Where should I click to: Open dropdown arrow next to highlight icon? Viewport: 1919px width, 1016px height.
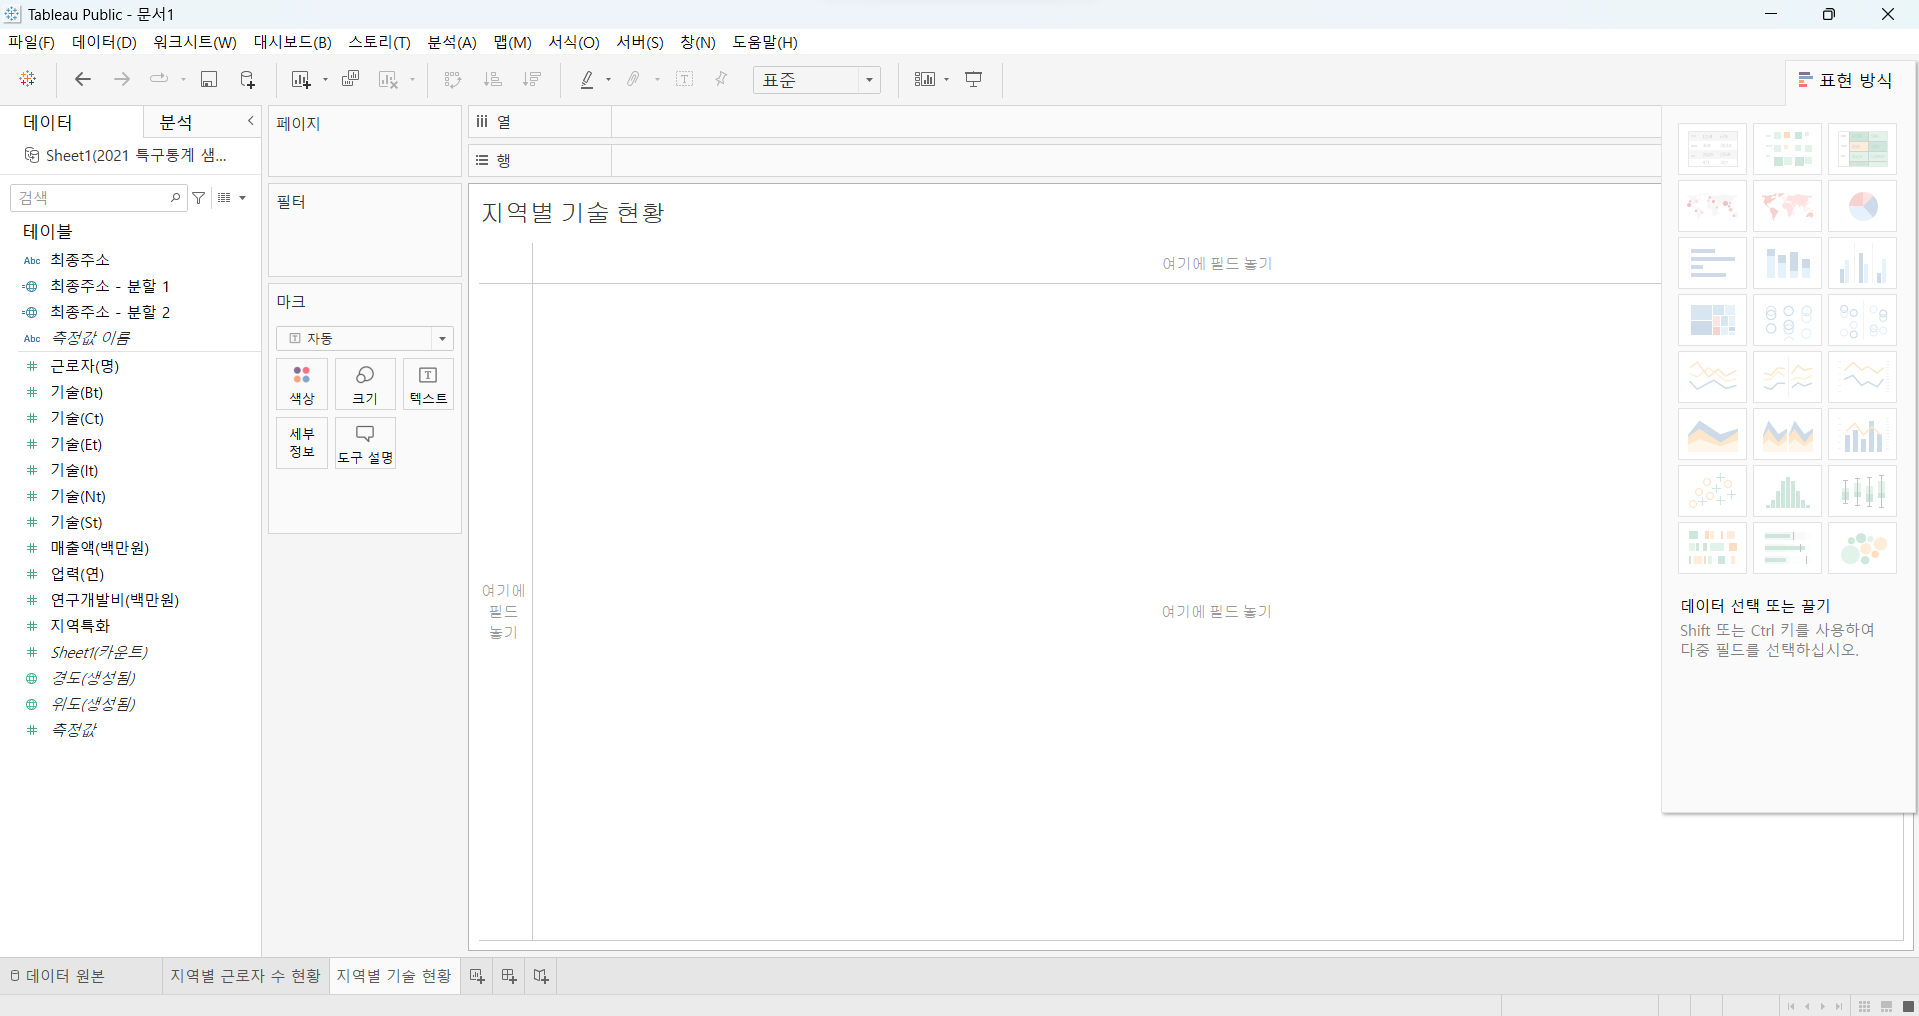point(608,80)
